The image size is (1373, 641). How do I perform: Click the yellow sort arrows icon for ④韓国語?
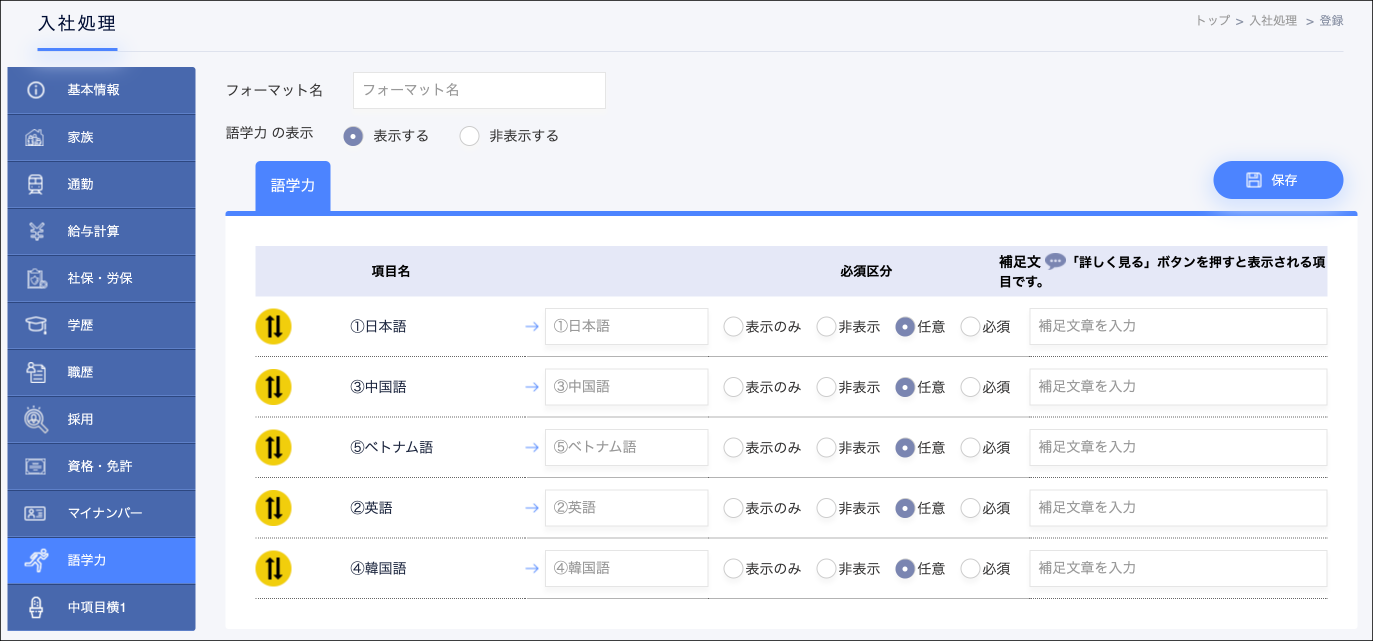pyautogui.click(x=273, y=568)
